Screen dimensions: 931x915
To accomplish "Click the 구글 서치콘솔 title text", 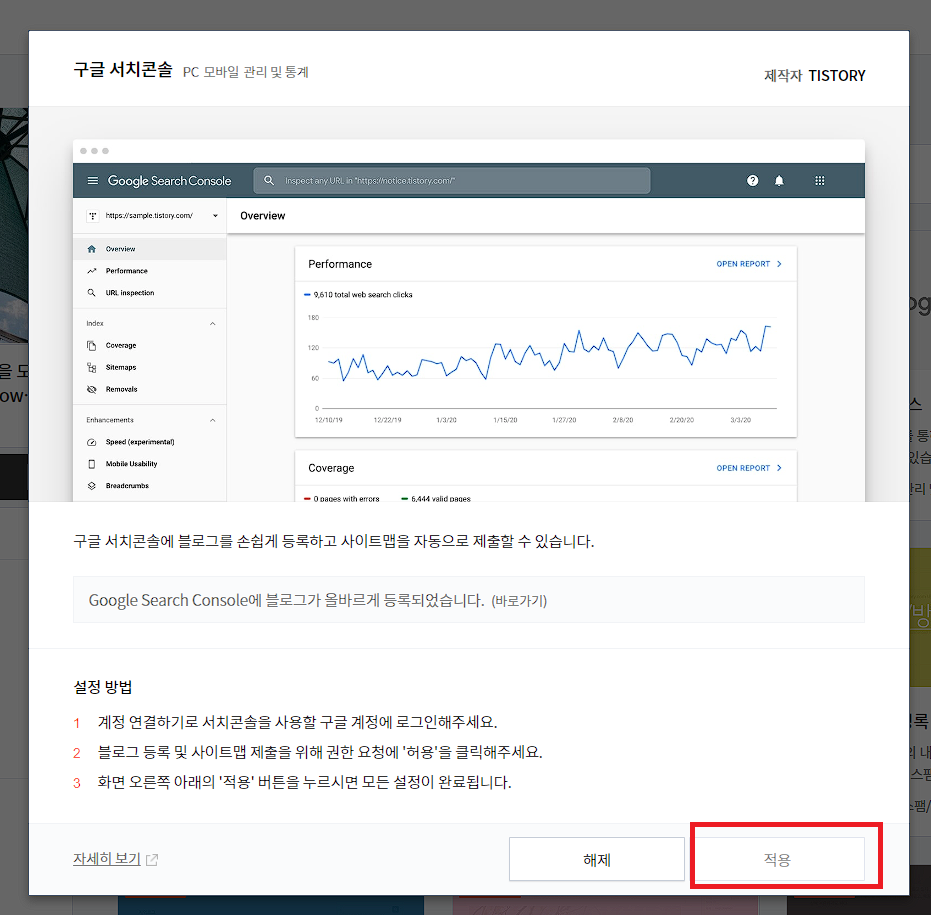I will (123, 69).
